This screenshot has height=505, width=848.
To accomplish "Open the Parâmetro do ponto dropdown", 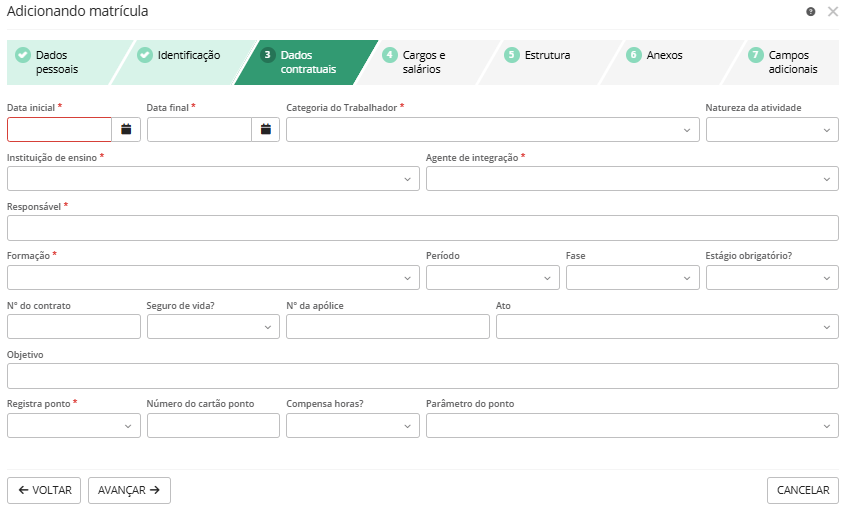I will 632,426.
